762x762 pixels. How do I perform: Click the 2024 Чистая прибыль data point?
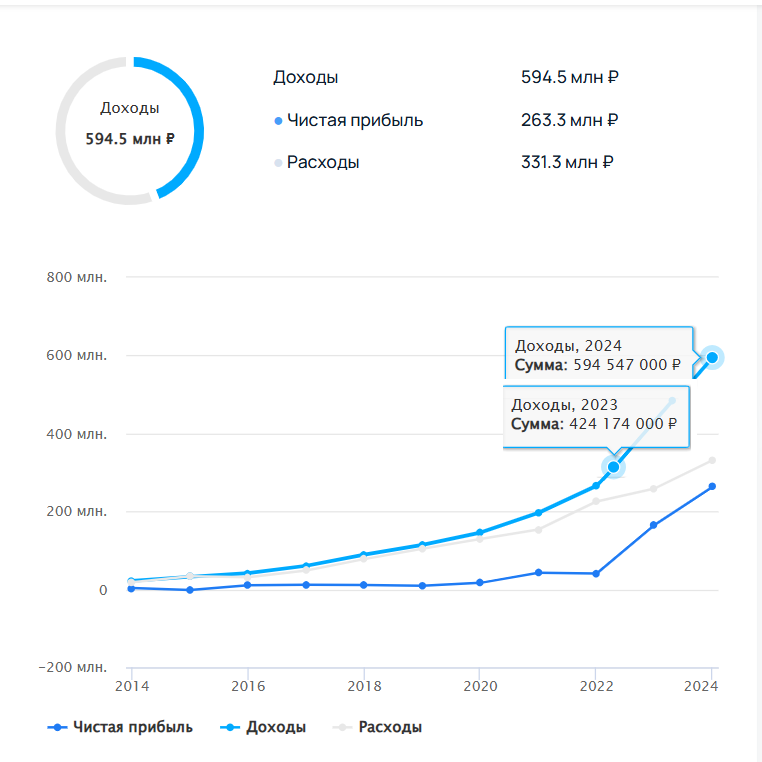click(712, 487)
